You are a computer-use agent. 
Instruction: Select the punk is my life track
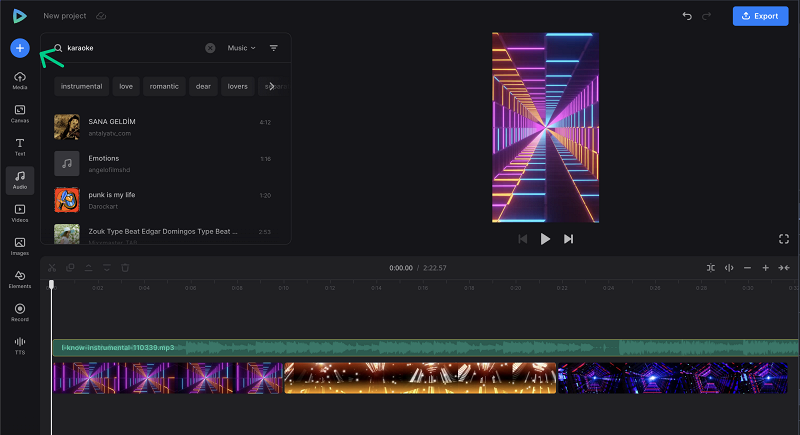pos(162,200)
